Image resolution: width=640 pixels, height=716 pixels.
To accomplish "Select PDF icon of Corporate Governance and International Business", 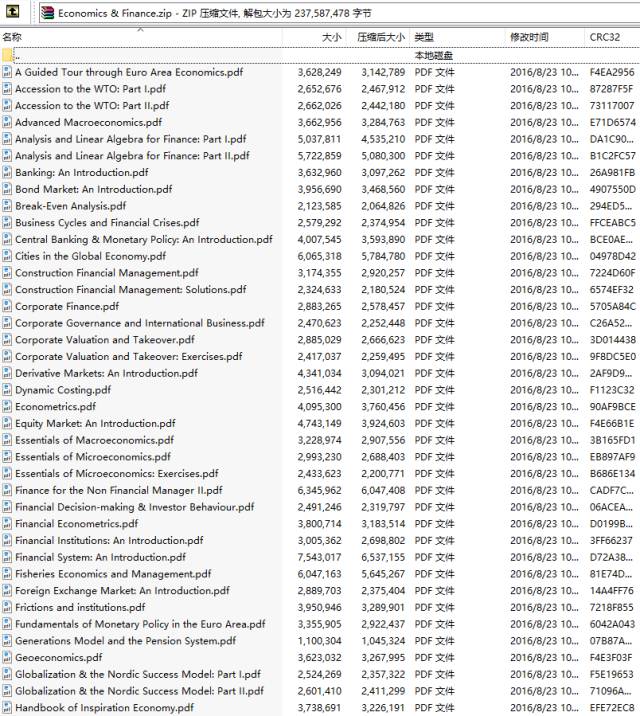I will (x=7, y=323).
